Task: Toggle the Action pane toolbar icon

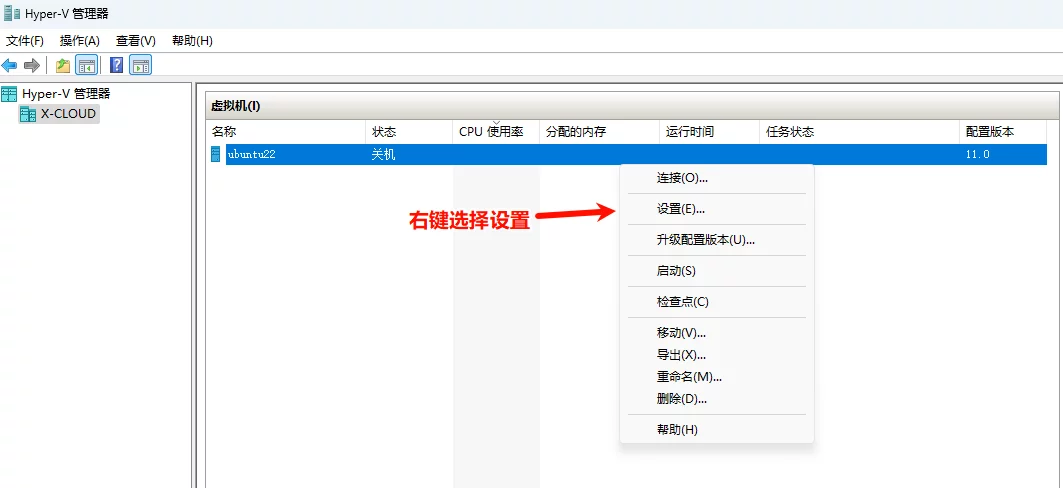Action: [140, 66]
